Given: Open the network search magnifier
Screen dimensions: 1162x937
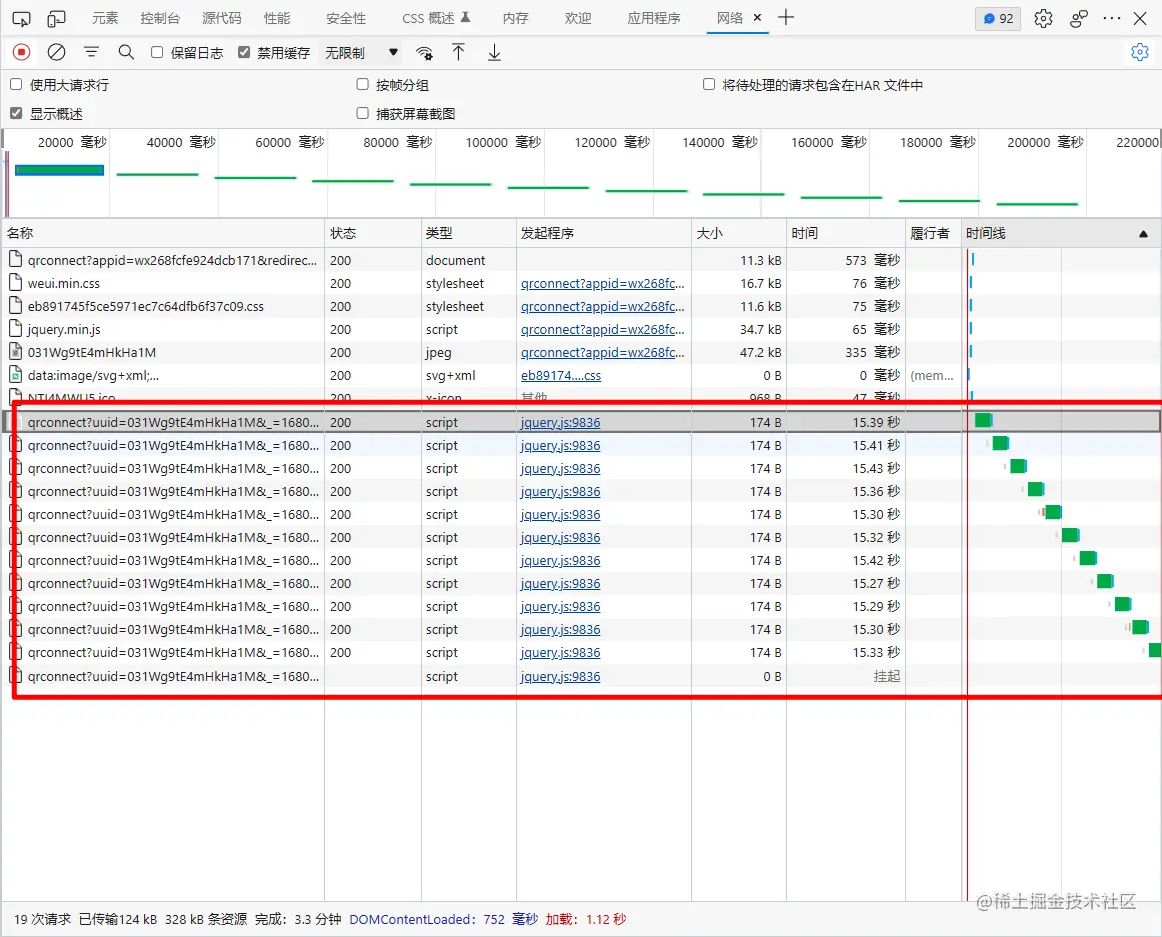Looking at the screenshot, I should 126,52.
